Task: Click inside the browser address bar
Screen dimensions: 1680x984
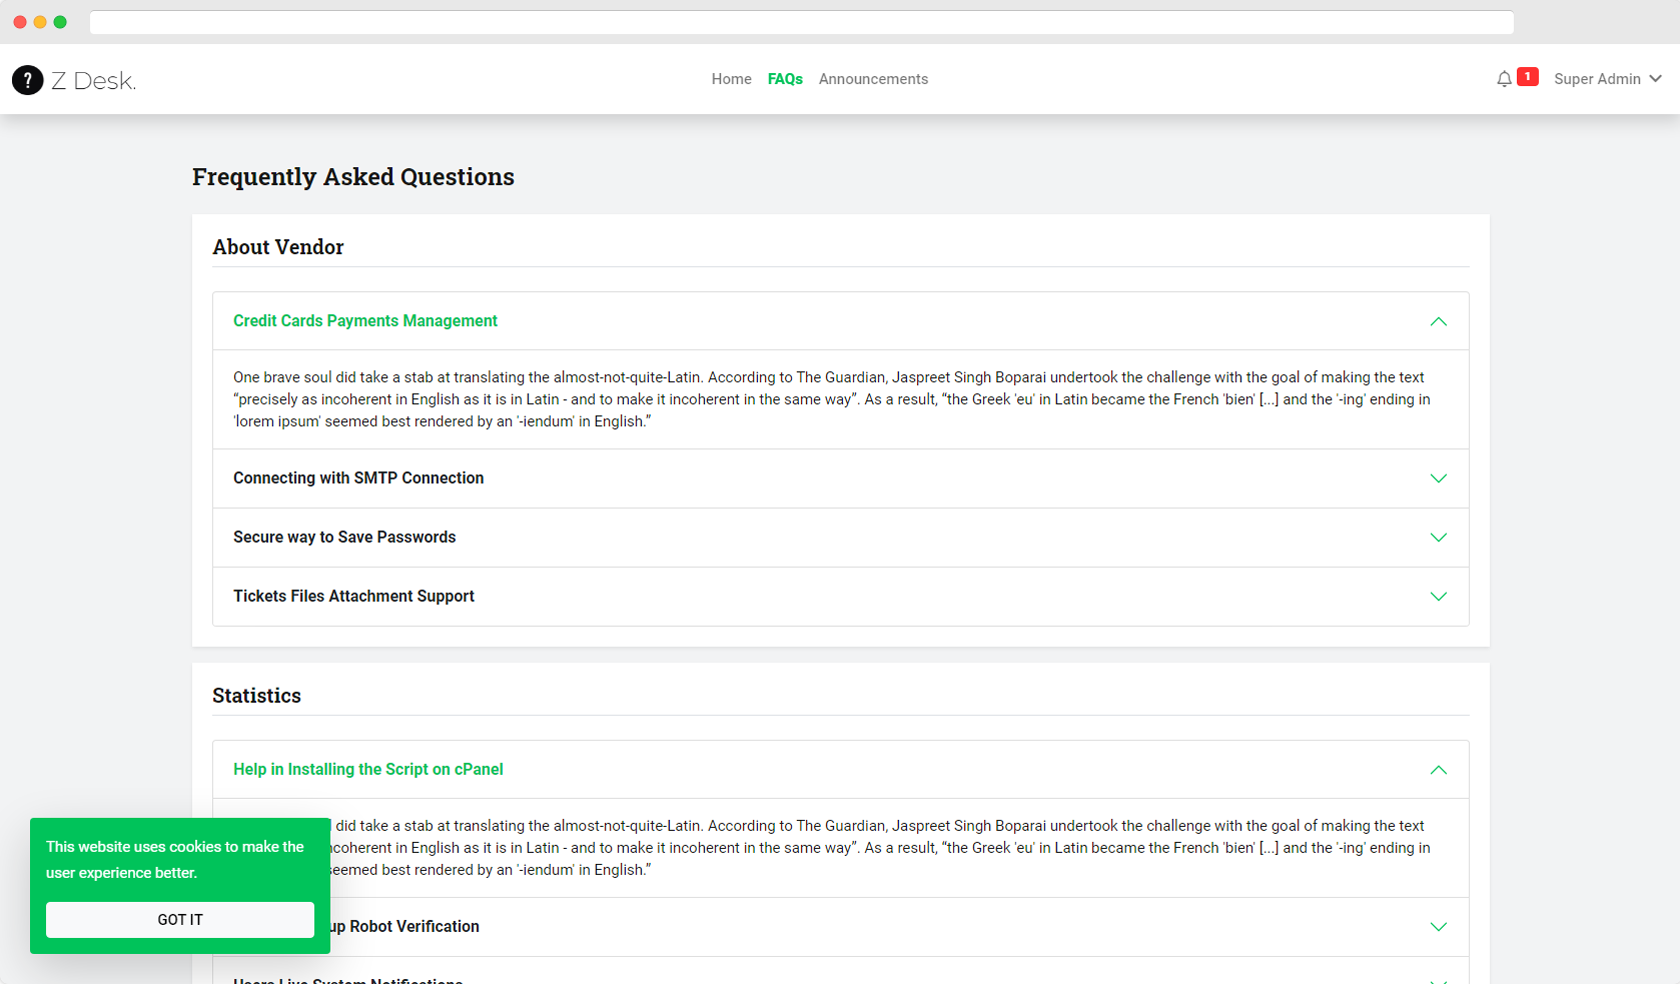Action: tap(800, 21)
